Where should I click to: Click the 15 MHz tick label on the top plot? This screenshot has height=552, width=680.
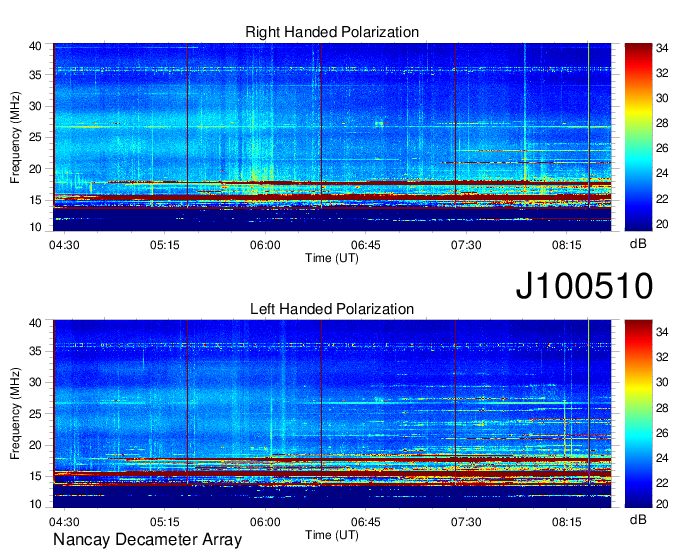pyautogui.click(x=35, y=200)
